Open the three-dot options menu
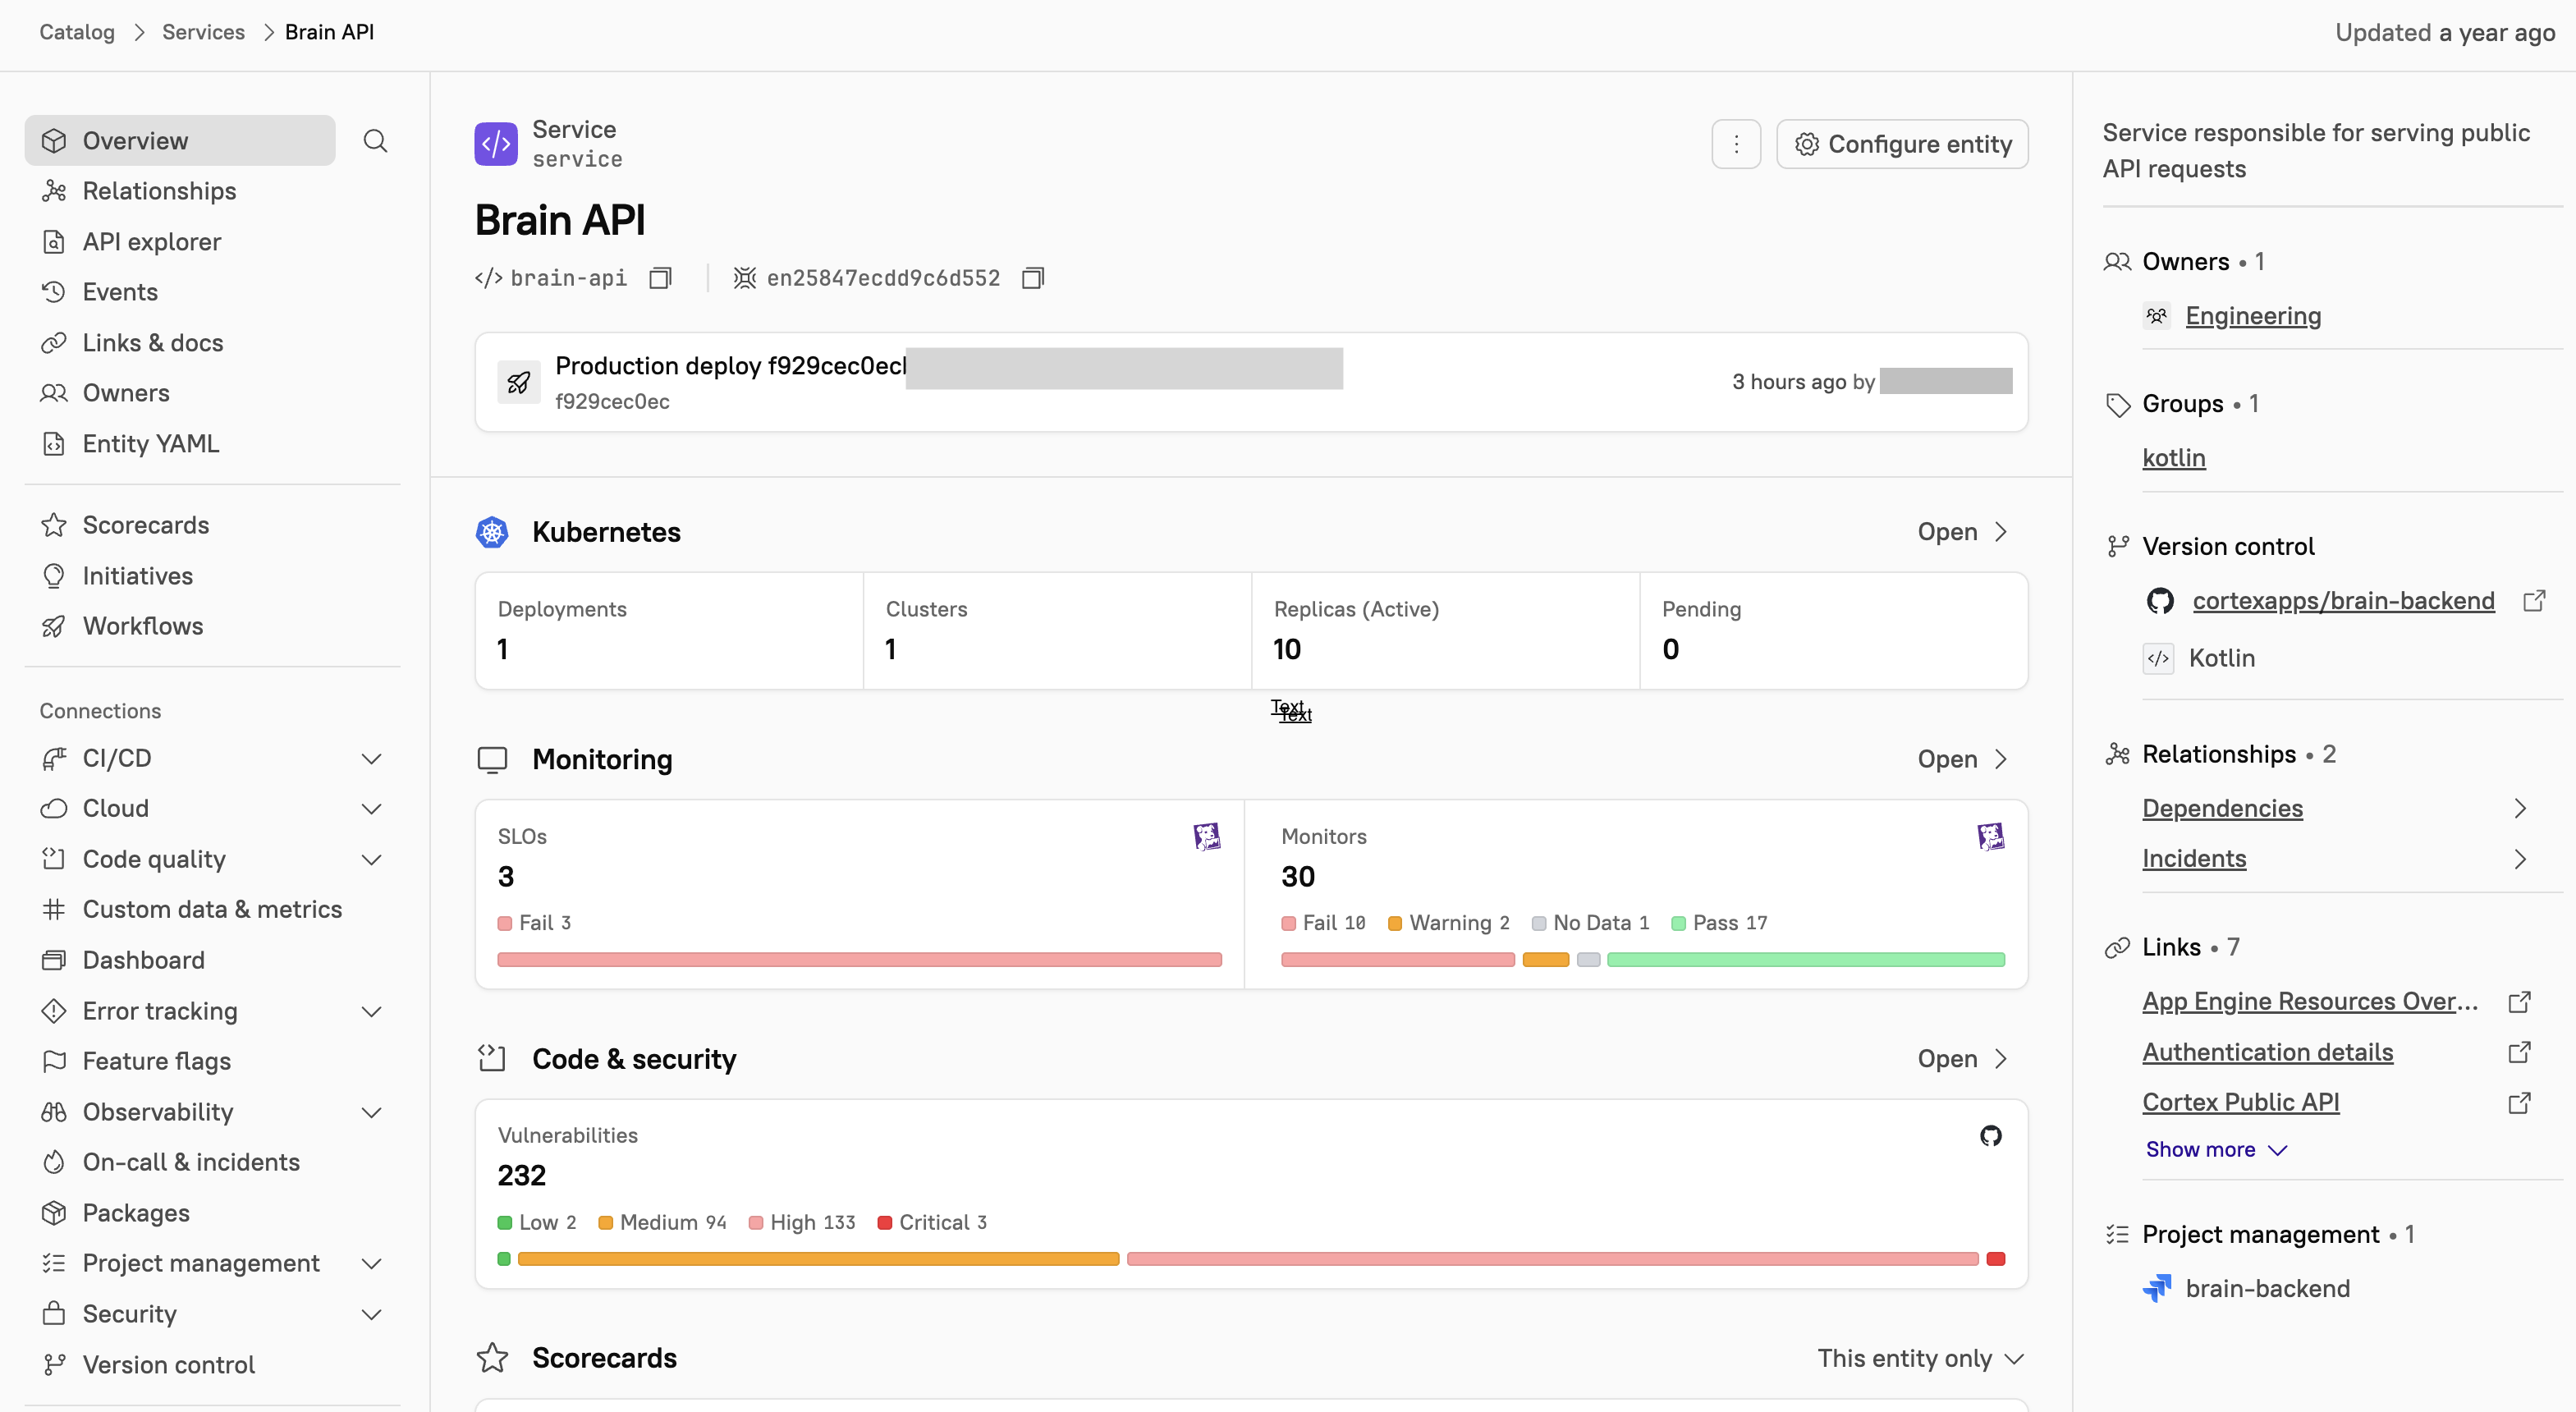2576x1412 pixels. (1736, 144)
